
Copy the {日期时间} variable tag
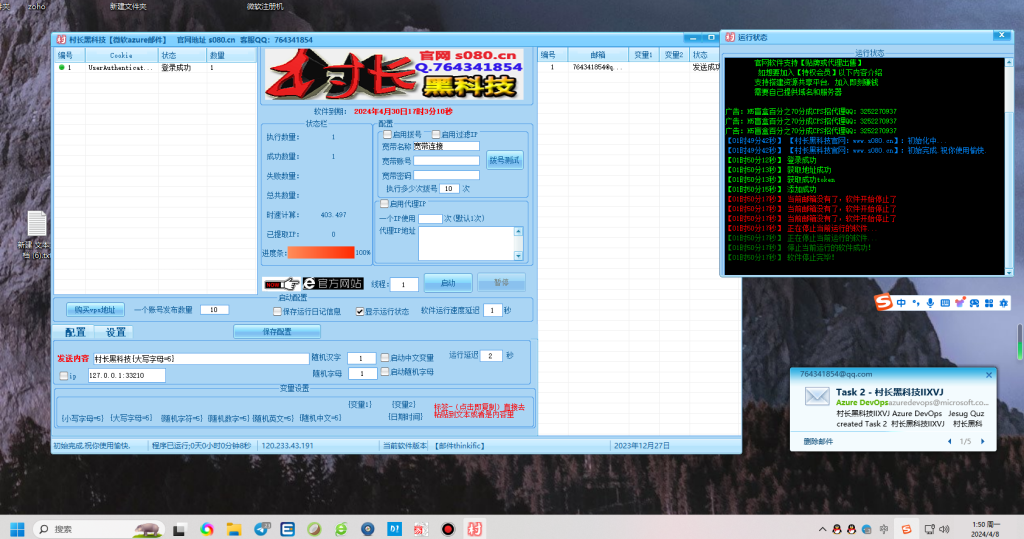click(405, 417)
